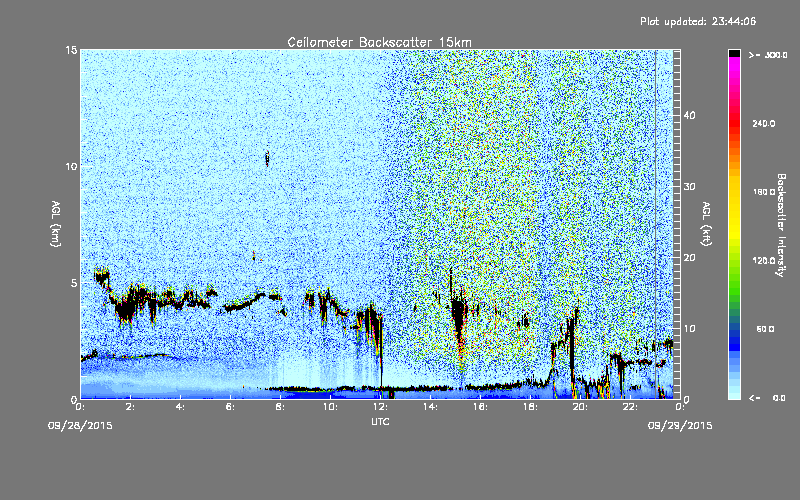Select the end date '09/29/2015'
Image resolution: width=800 pixels, height=500 pixels.
(680, 425)
